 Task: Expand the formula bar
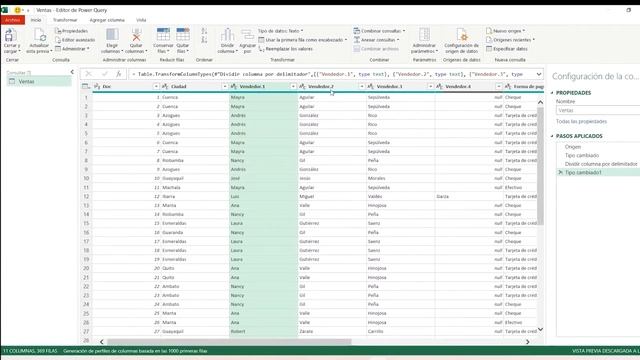pyautogui.click(x=539, y=74)
